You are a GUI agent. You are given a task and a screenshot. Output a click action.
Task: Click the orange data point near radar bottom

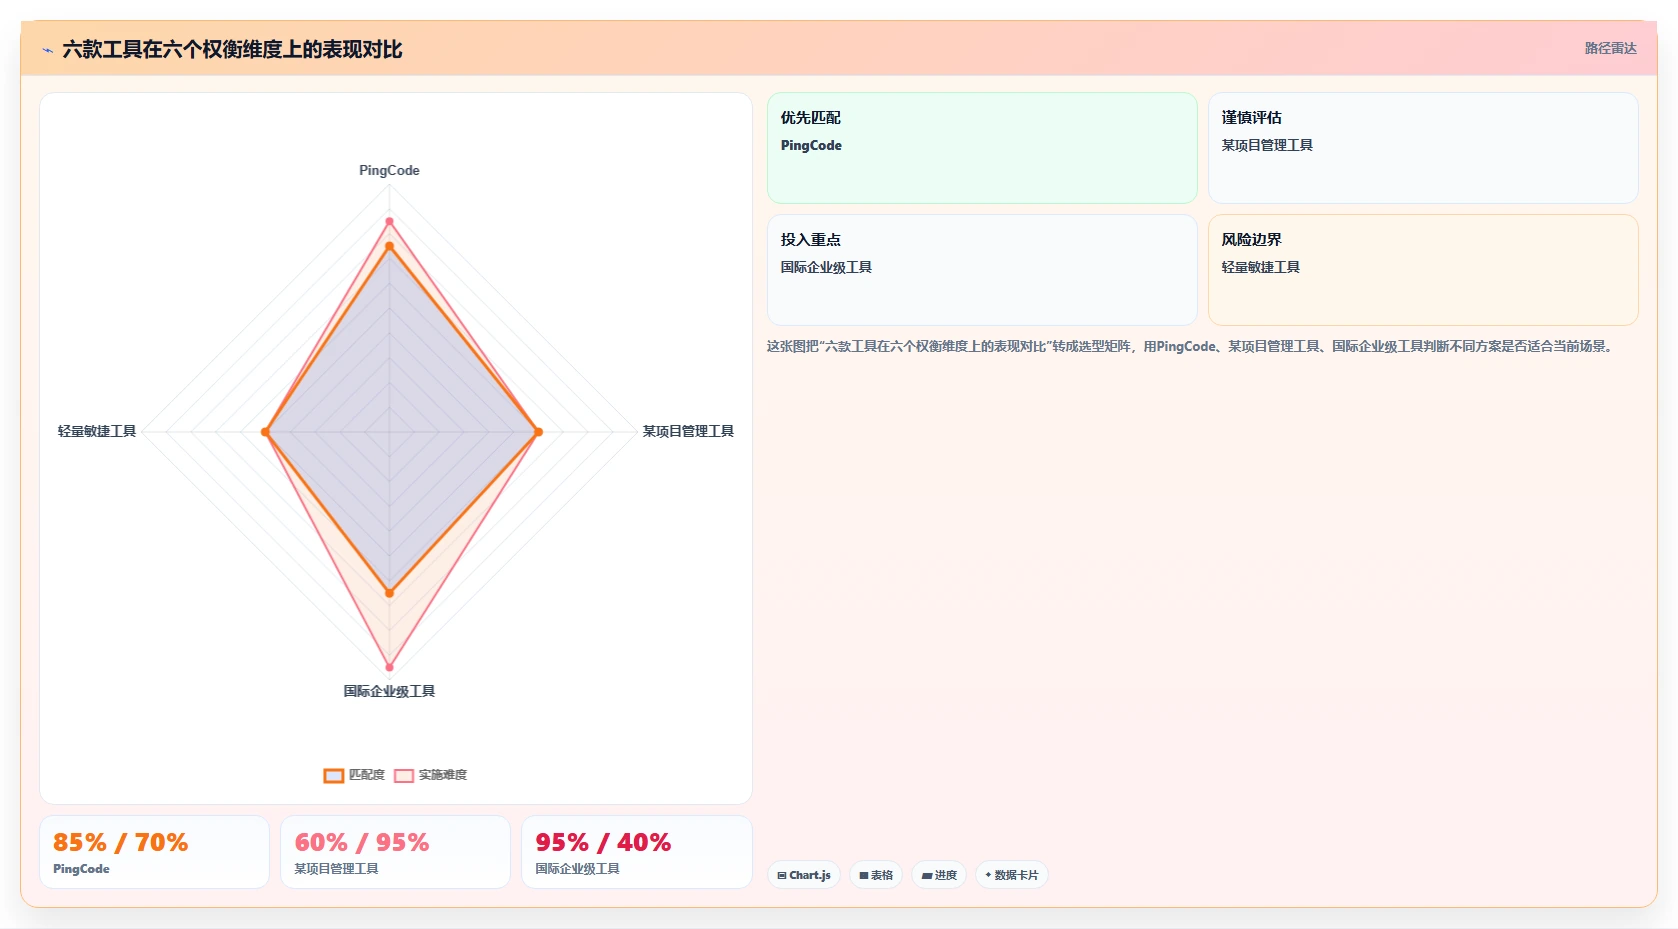pyautogui.click(x=389, y=593)
